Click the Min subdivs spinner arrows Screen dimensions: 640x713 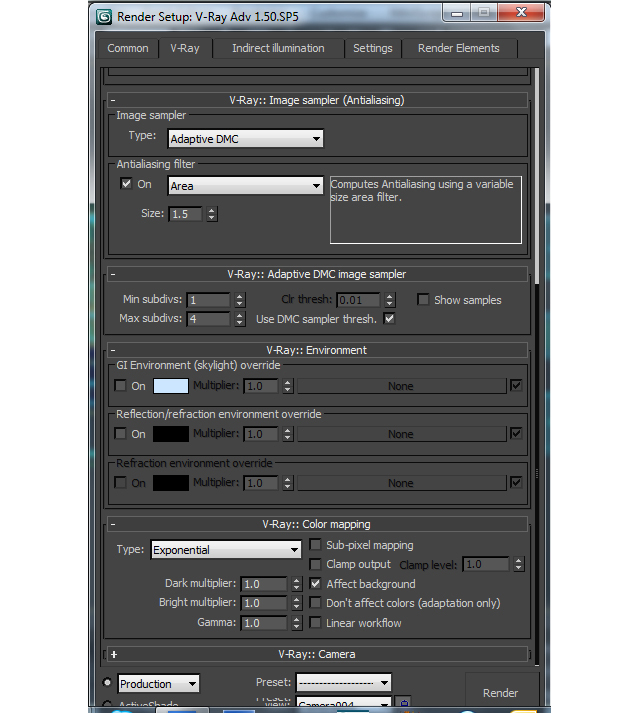click(240, 300)
